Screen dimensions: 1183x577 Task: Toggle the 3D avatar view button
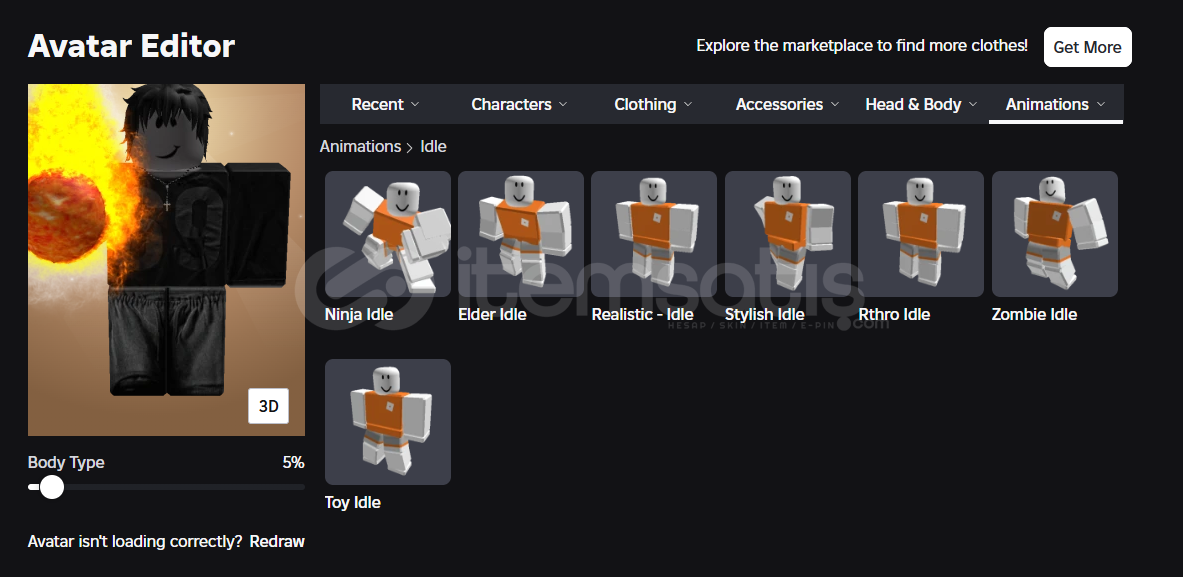(269, 407)
